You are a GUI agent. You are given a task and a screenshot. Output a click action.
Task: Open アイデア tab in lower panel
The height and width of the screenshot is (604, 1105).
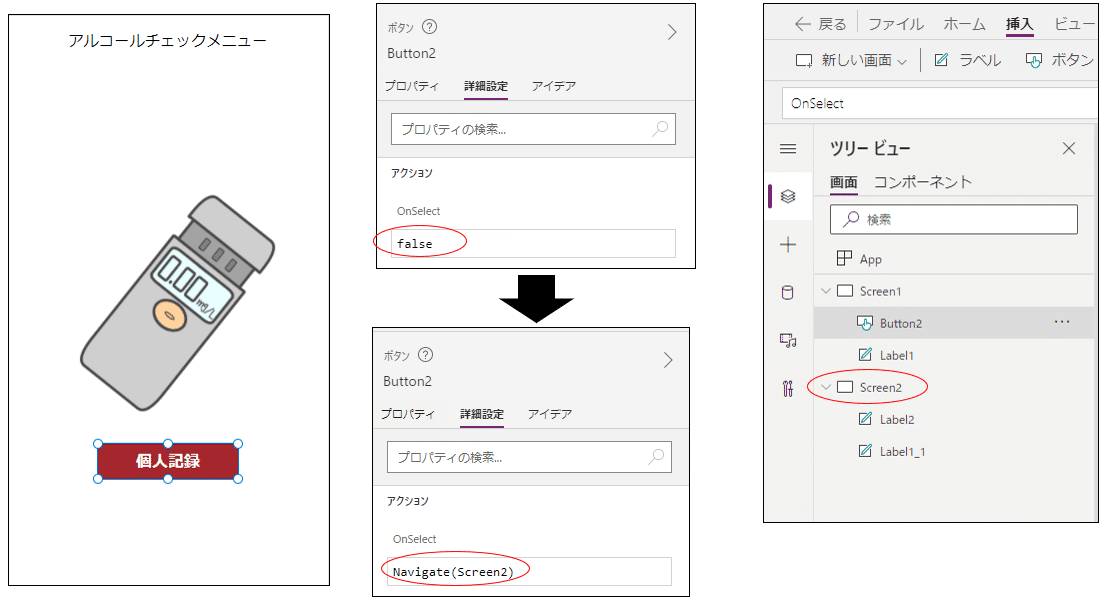click(x=550, y=414)
